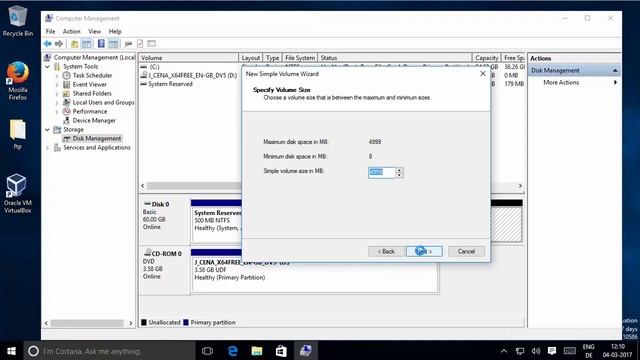Click volume list horizontal scrollbar right arrow

pyautogui.click(x=520, y=186)
